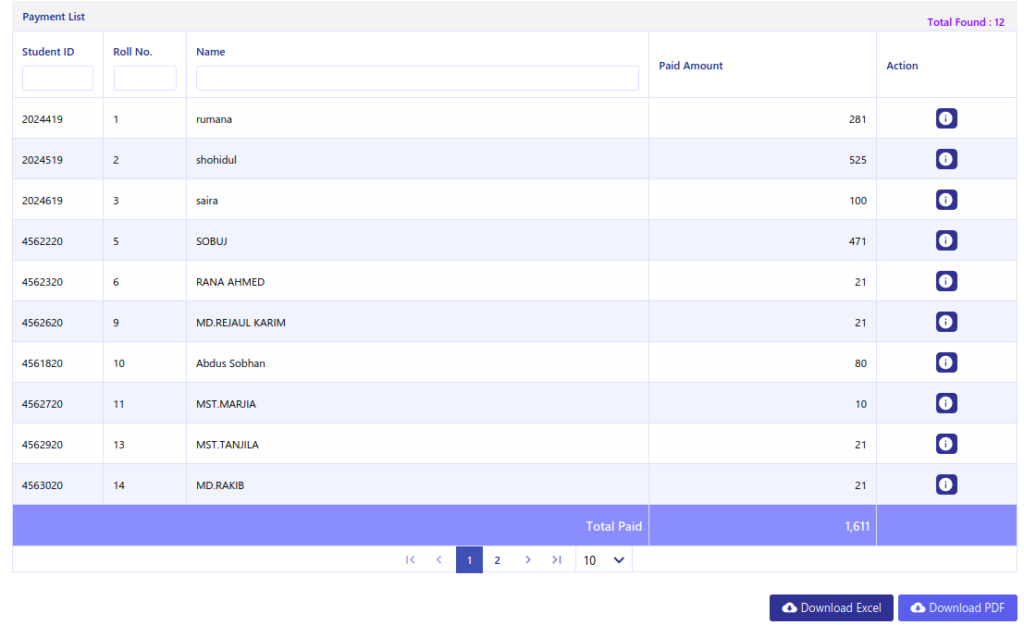Viewport: 1024px width, 625px height.
Task: Click paid amount 281
Action: point(857,119)
